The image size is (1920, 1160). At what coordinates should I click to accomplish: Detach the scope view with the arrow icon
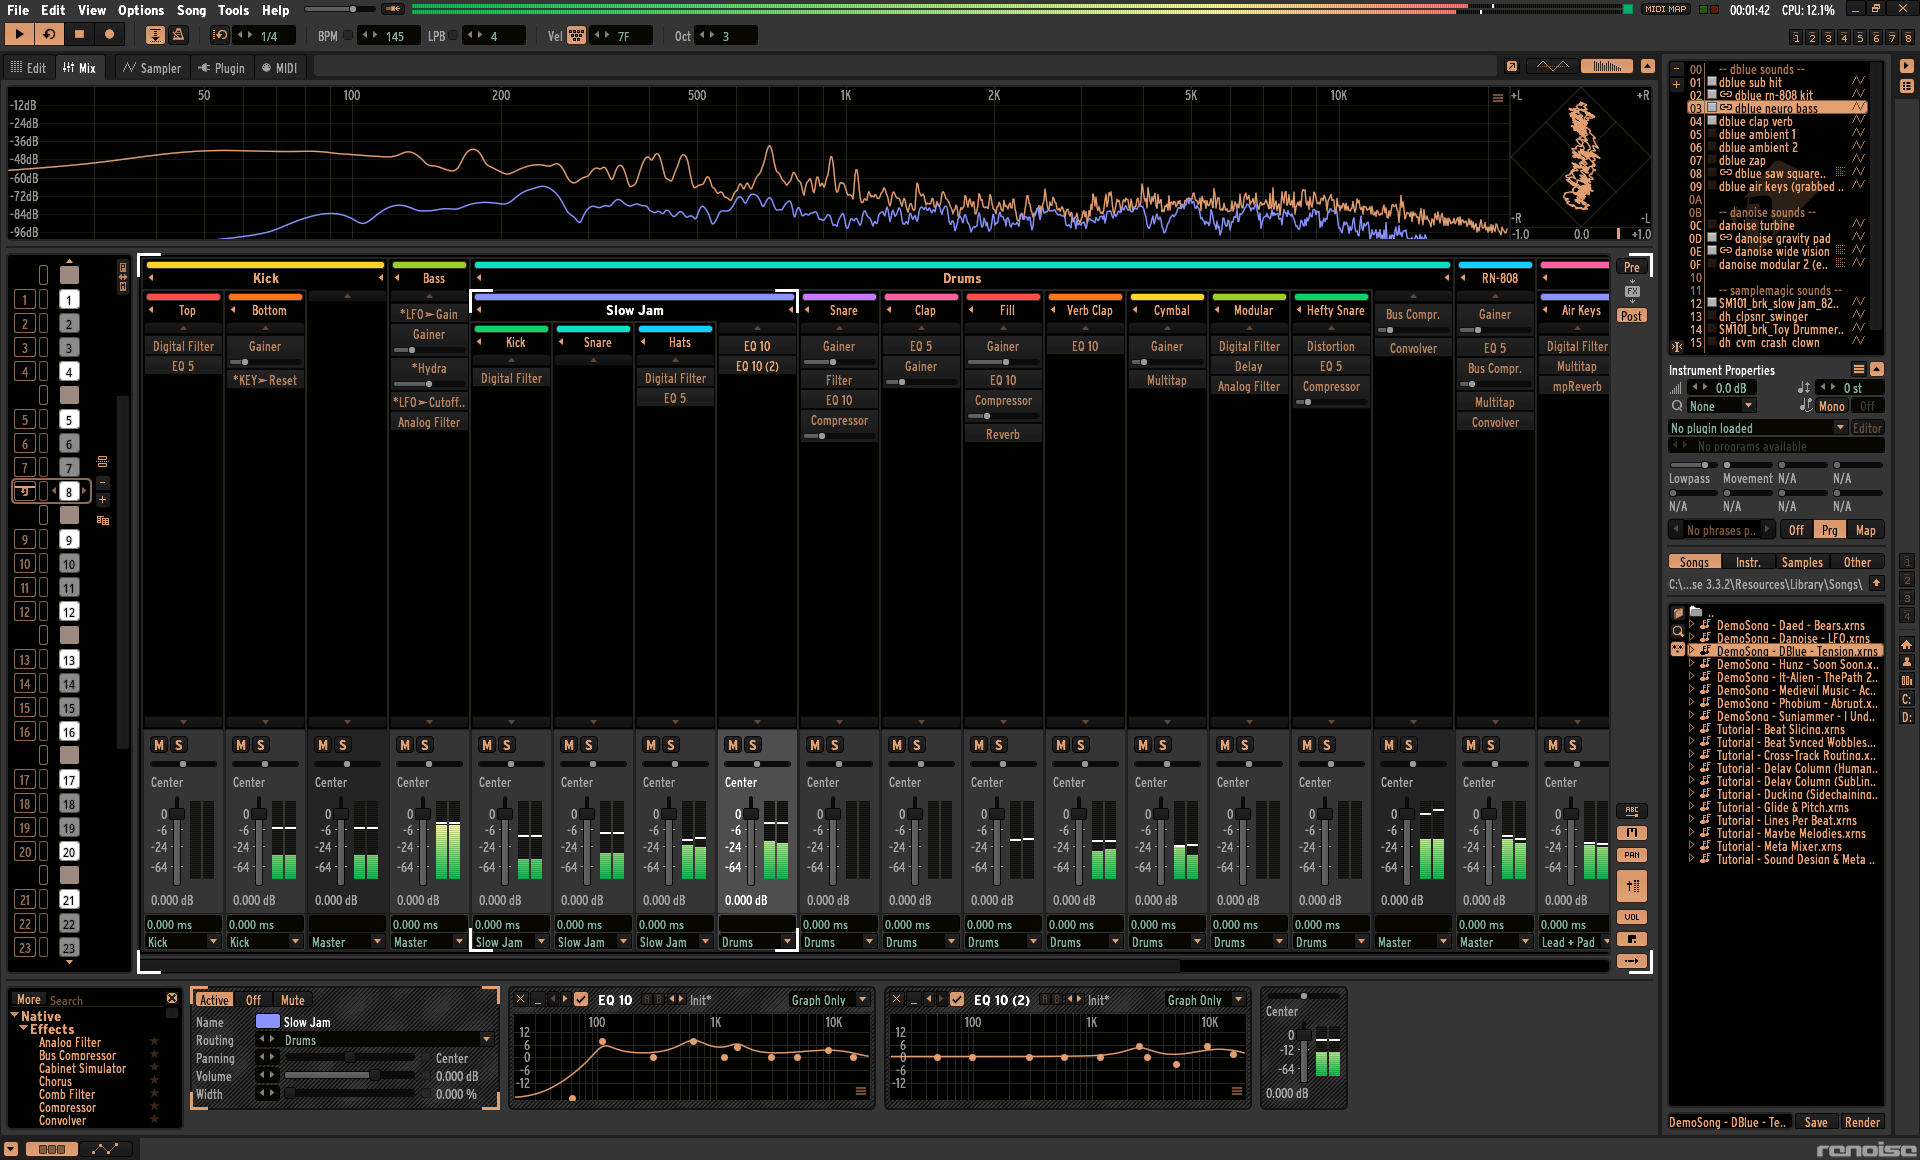1512,66
